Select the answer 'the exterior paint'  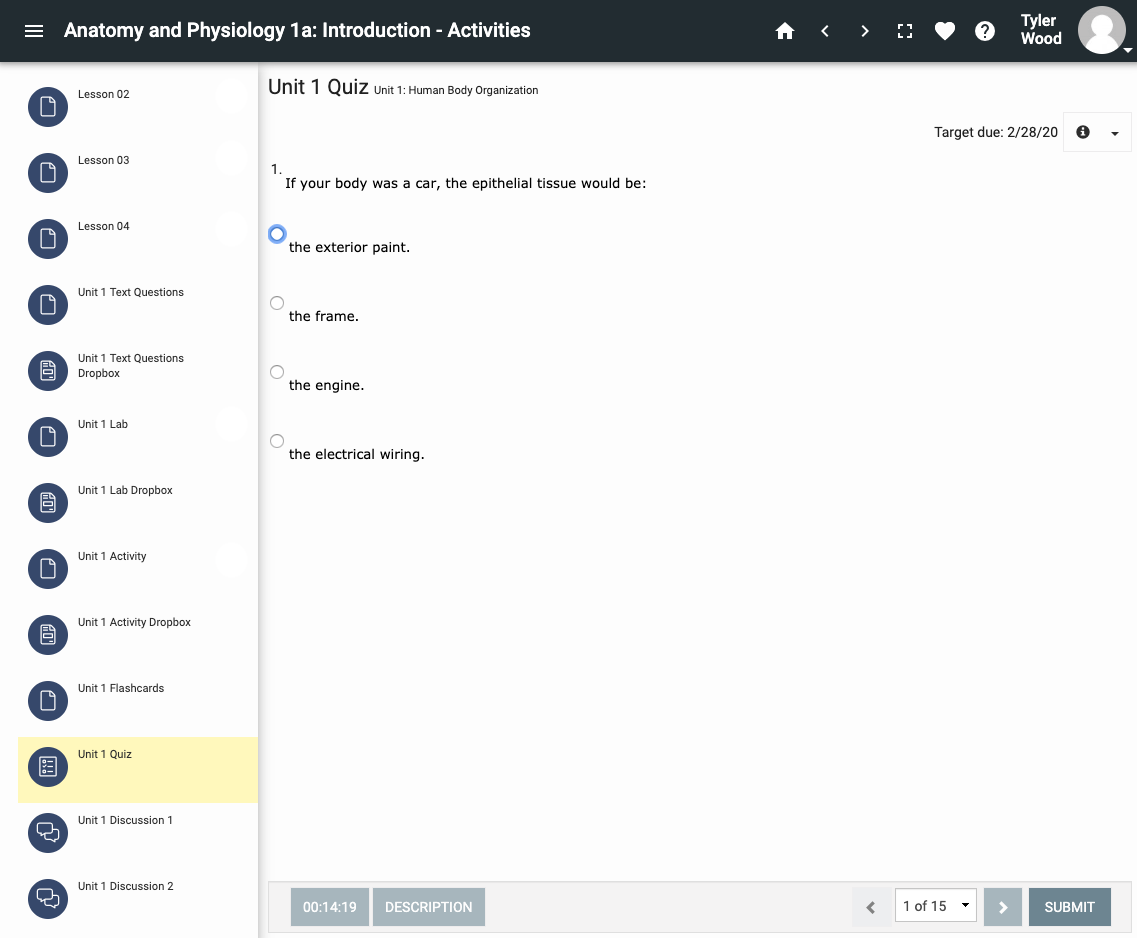click(277, 234)
